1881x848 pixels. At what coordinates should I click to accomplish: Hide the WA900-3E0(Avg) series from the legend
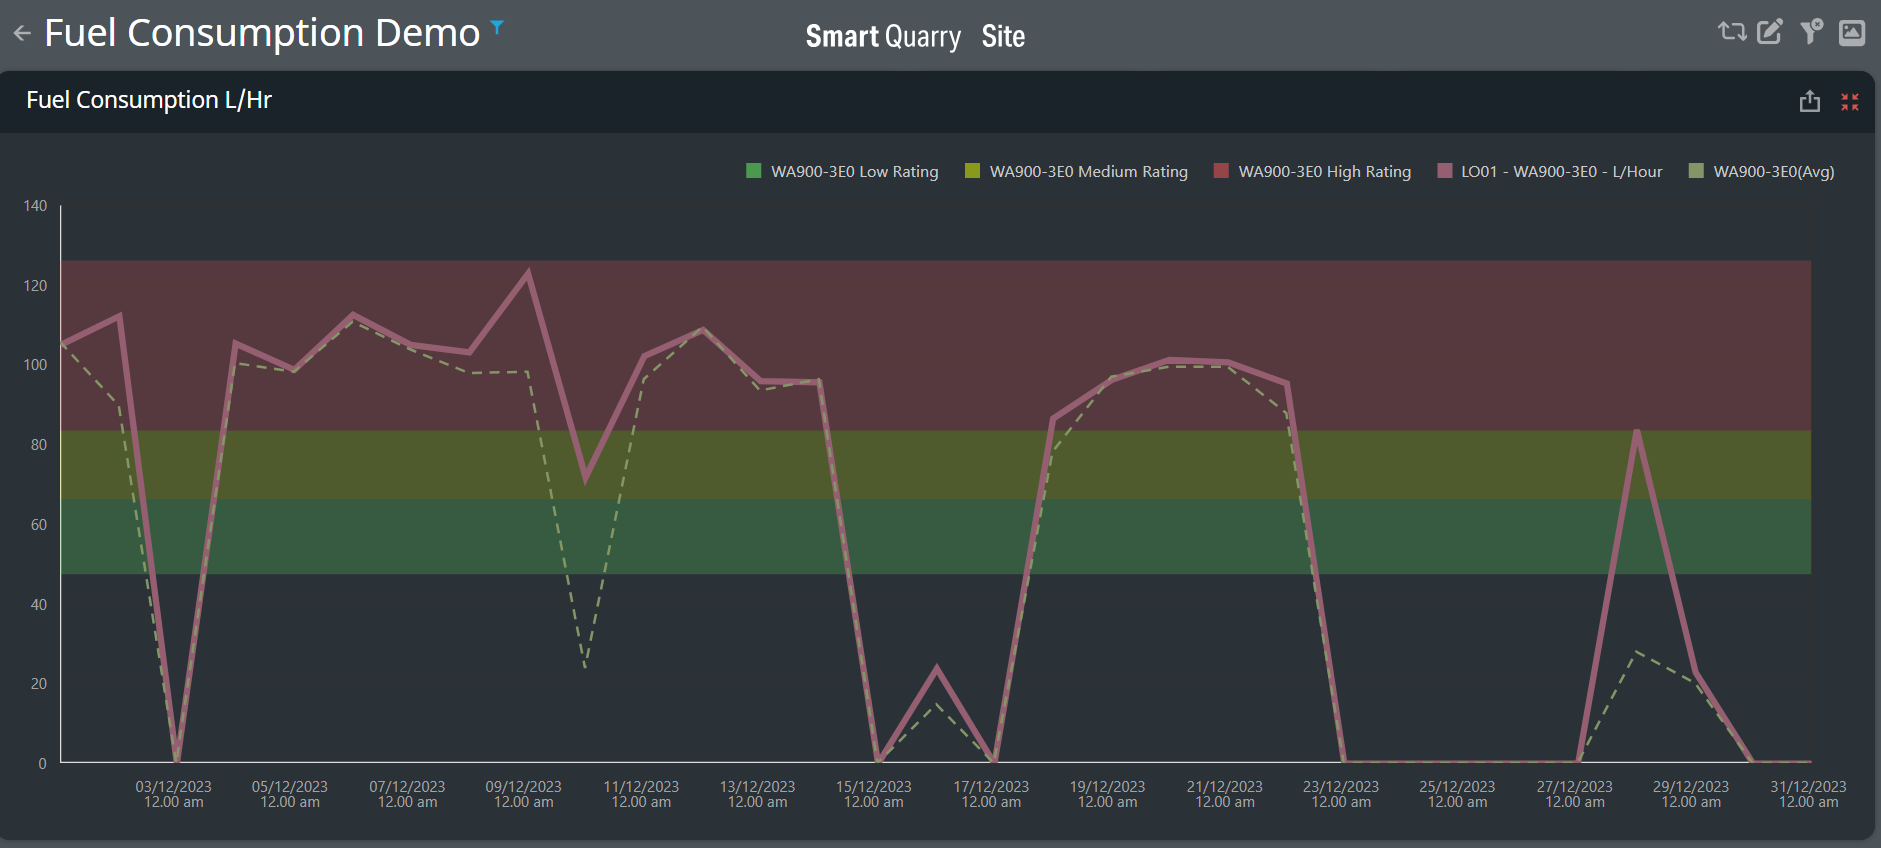(x=1696, y=171)
